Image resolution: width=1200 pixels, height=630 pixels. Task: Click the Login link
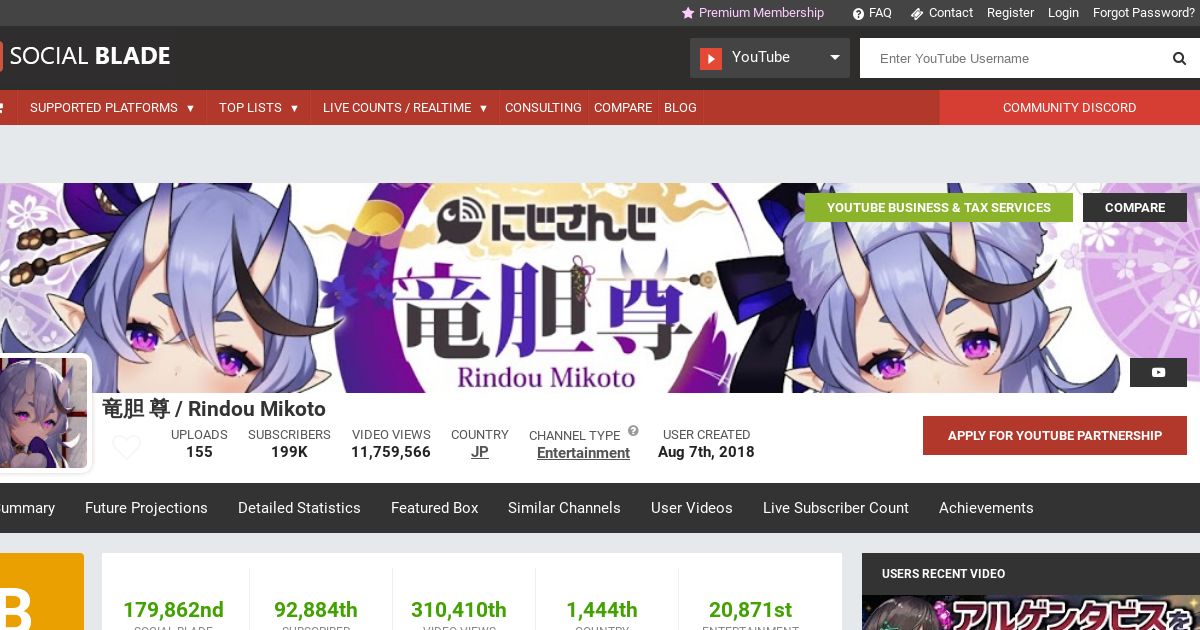(1063, 13)
